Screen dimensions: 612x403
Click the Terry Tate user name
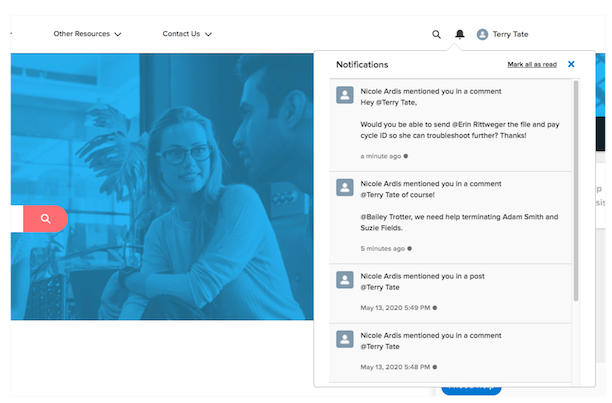pos(510,34)
